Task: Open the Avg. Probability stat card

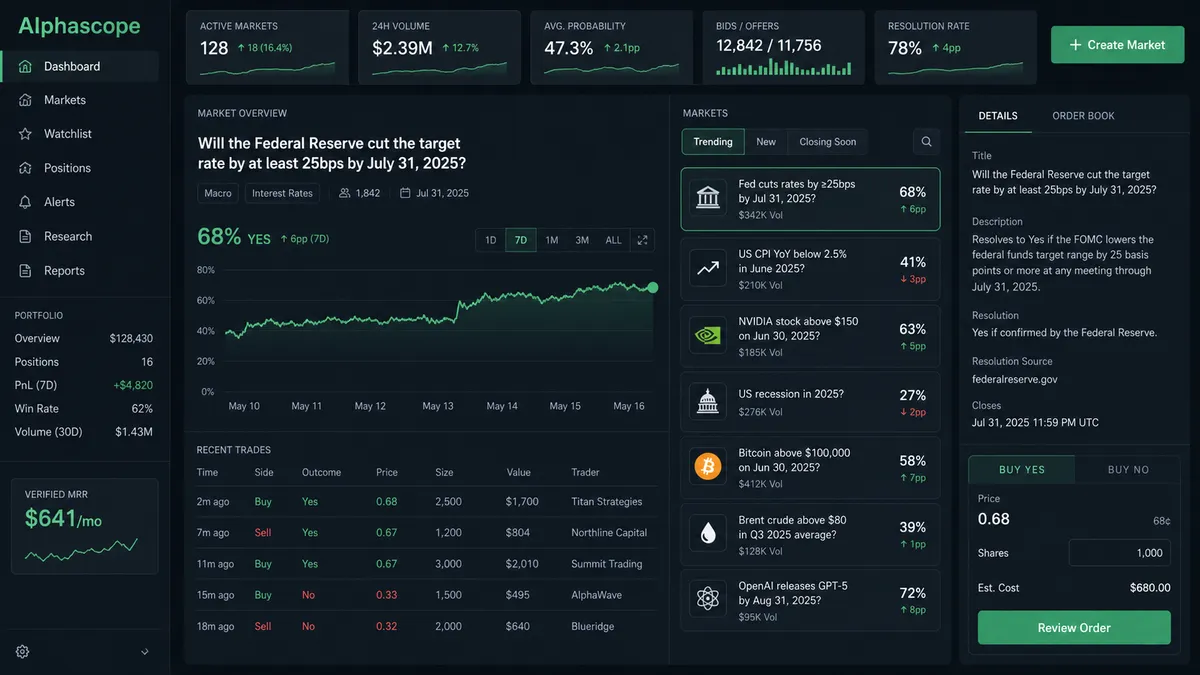Action: (x=612, y=47)
